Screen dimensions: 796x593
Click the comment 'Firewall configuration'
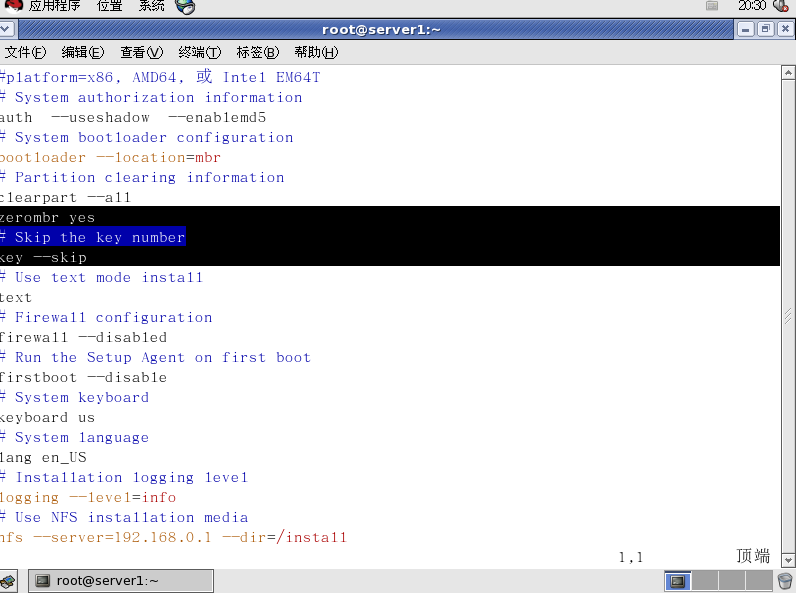click(x=114, y=318)
